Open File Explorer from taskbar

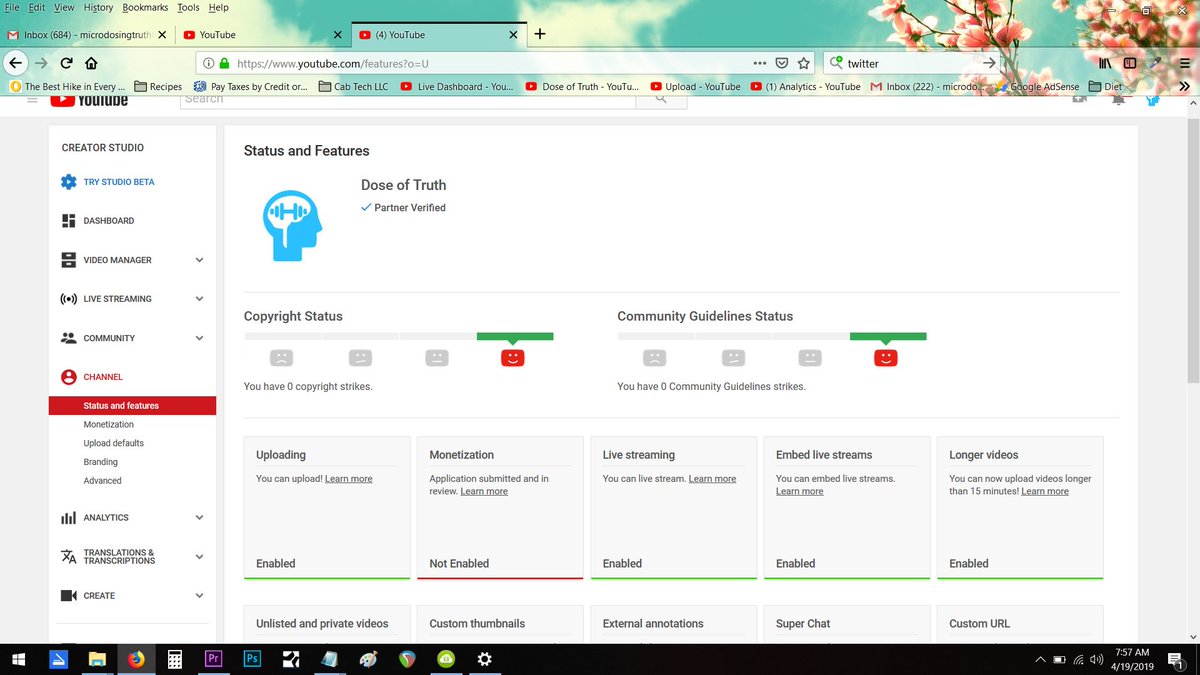97,659
